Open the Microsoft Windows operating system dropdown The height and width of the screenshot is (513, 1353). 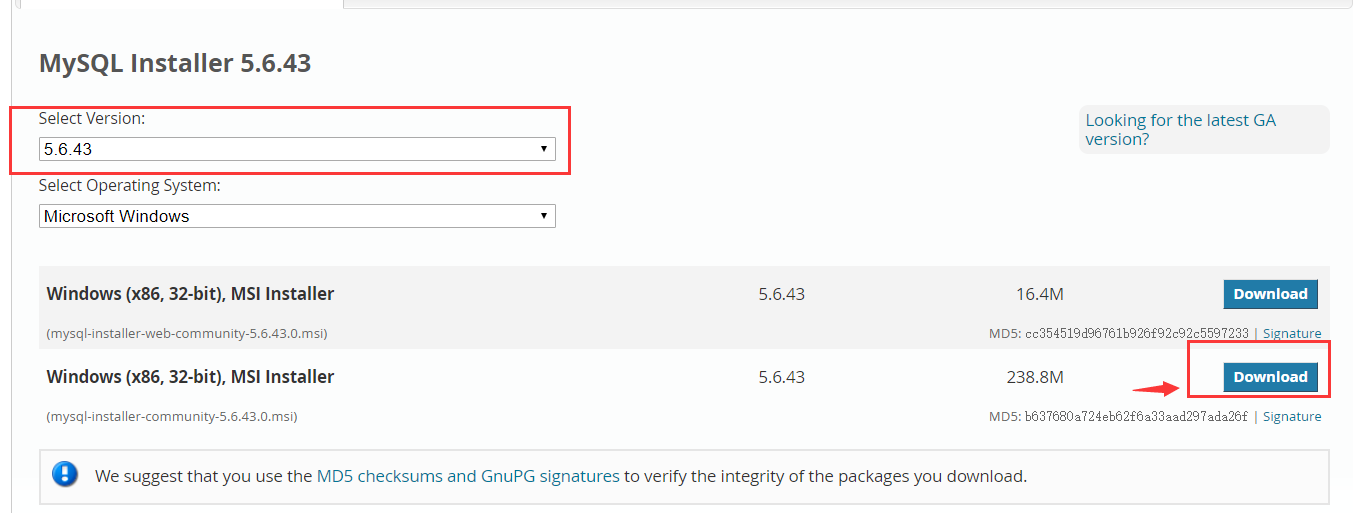point(297,216)
